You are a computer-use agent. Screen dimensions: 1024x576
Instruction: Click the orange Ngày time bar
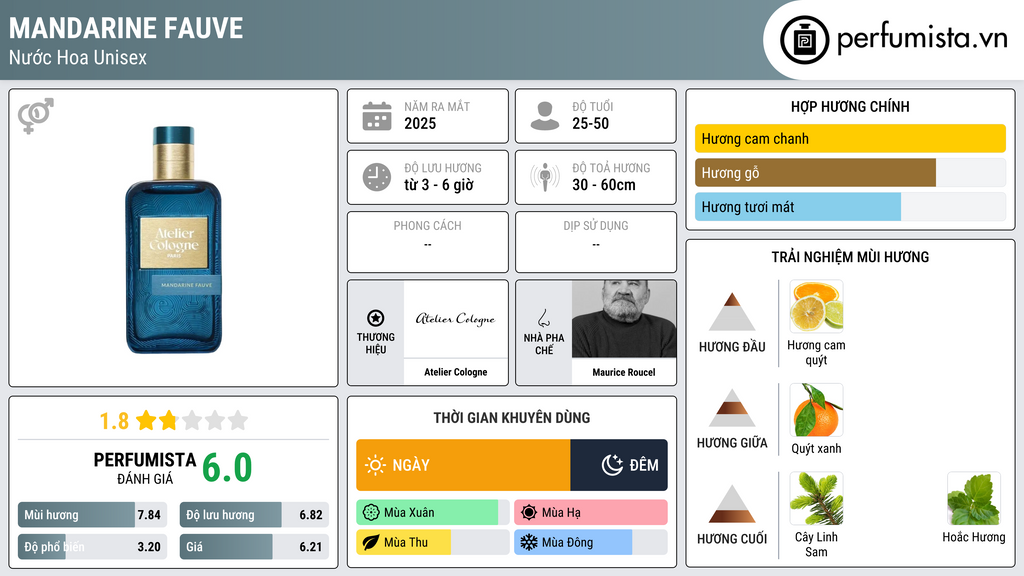pyautogui.click(x=463, y=465)
